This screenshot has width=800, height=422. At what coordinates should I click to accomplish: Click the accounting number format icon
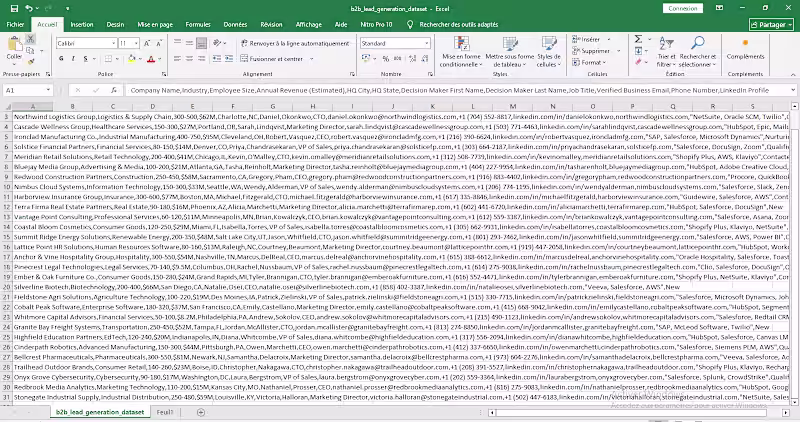[366, 59]
